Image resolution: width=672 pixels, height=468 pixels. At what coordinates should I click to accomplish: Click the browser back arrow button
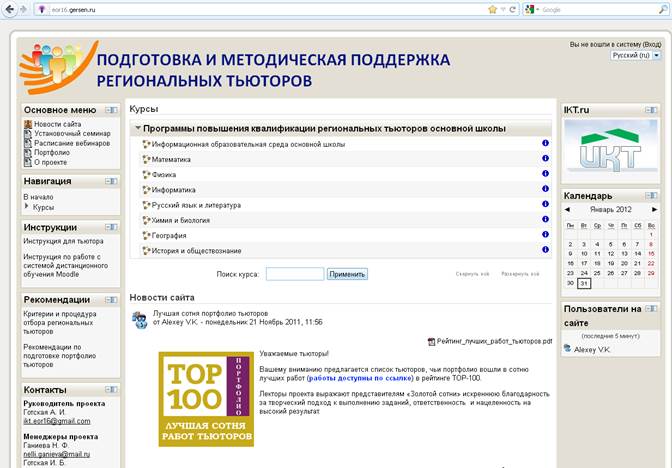click(10, 9)
